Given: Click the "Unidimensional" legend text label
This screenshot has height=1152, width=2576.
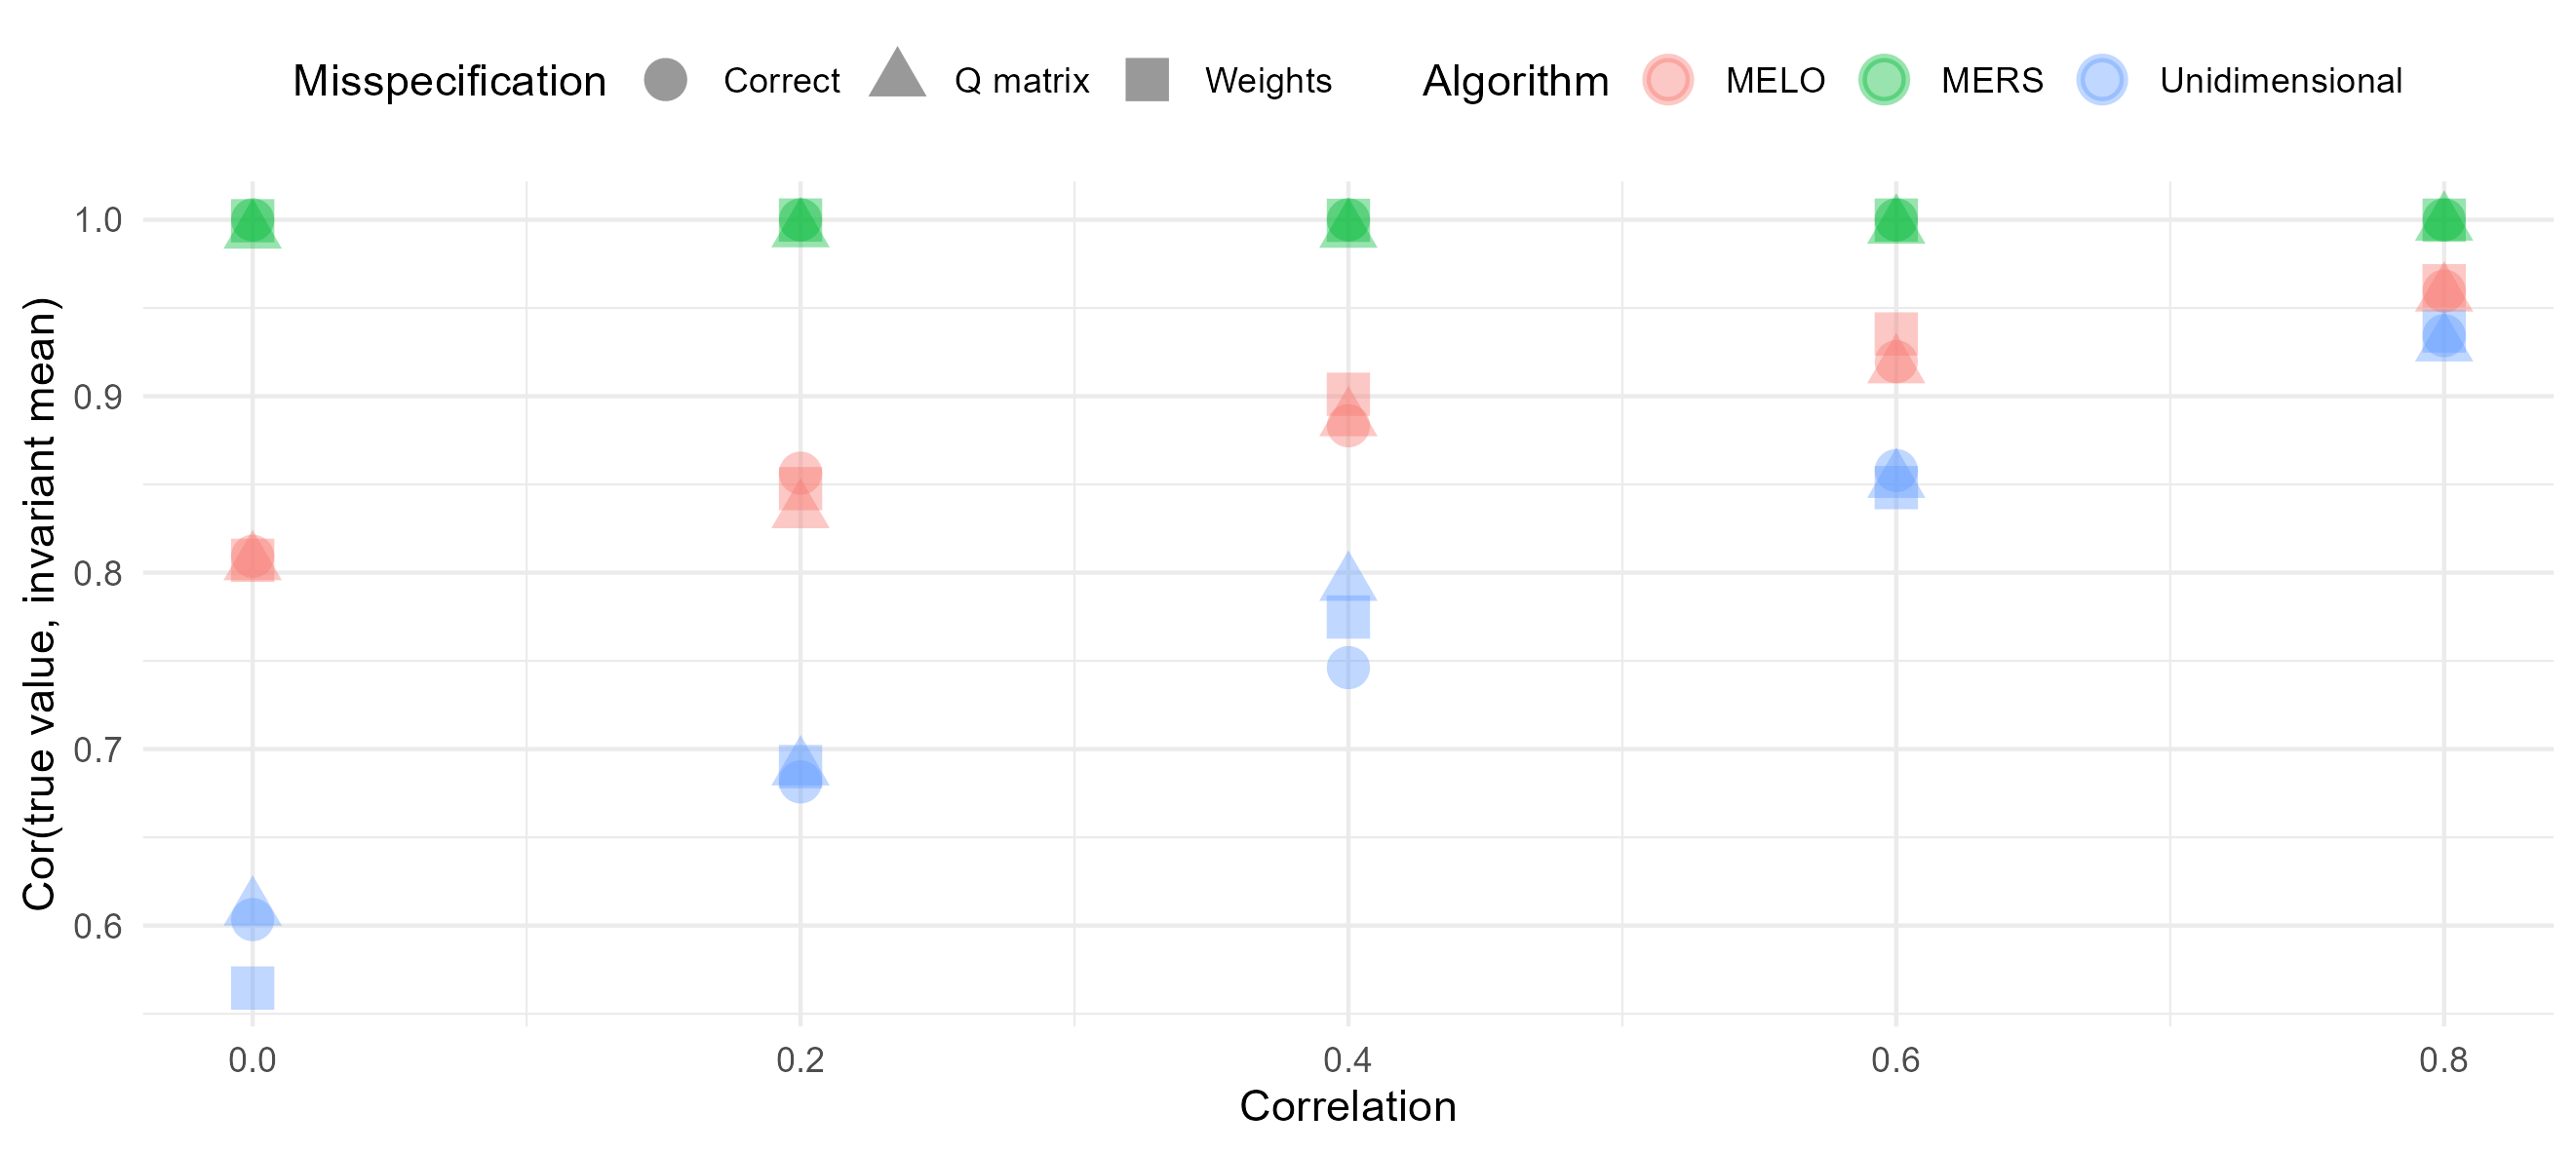Looking at the screenshot, I should click(x=2280, y=81).
